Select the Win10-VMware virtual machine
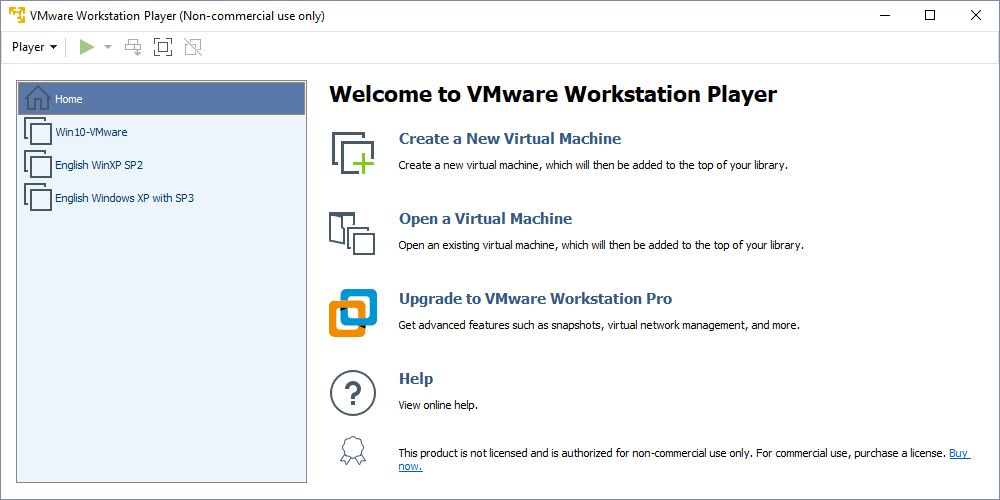The height and width of the screenshot is (500, 1000). [x=161, y=132]
